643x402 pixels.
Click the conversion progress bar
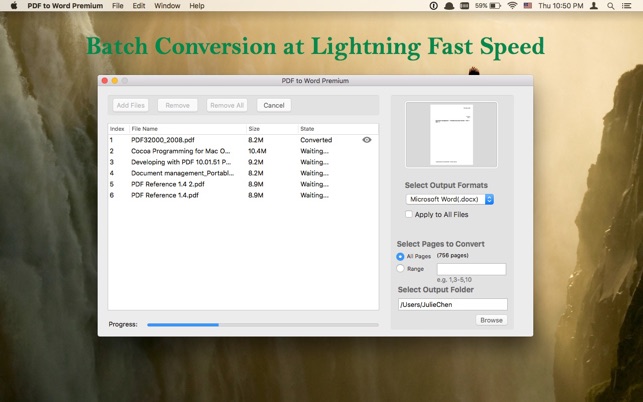click(263, 325)
